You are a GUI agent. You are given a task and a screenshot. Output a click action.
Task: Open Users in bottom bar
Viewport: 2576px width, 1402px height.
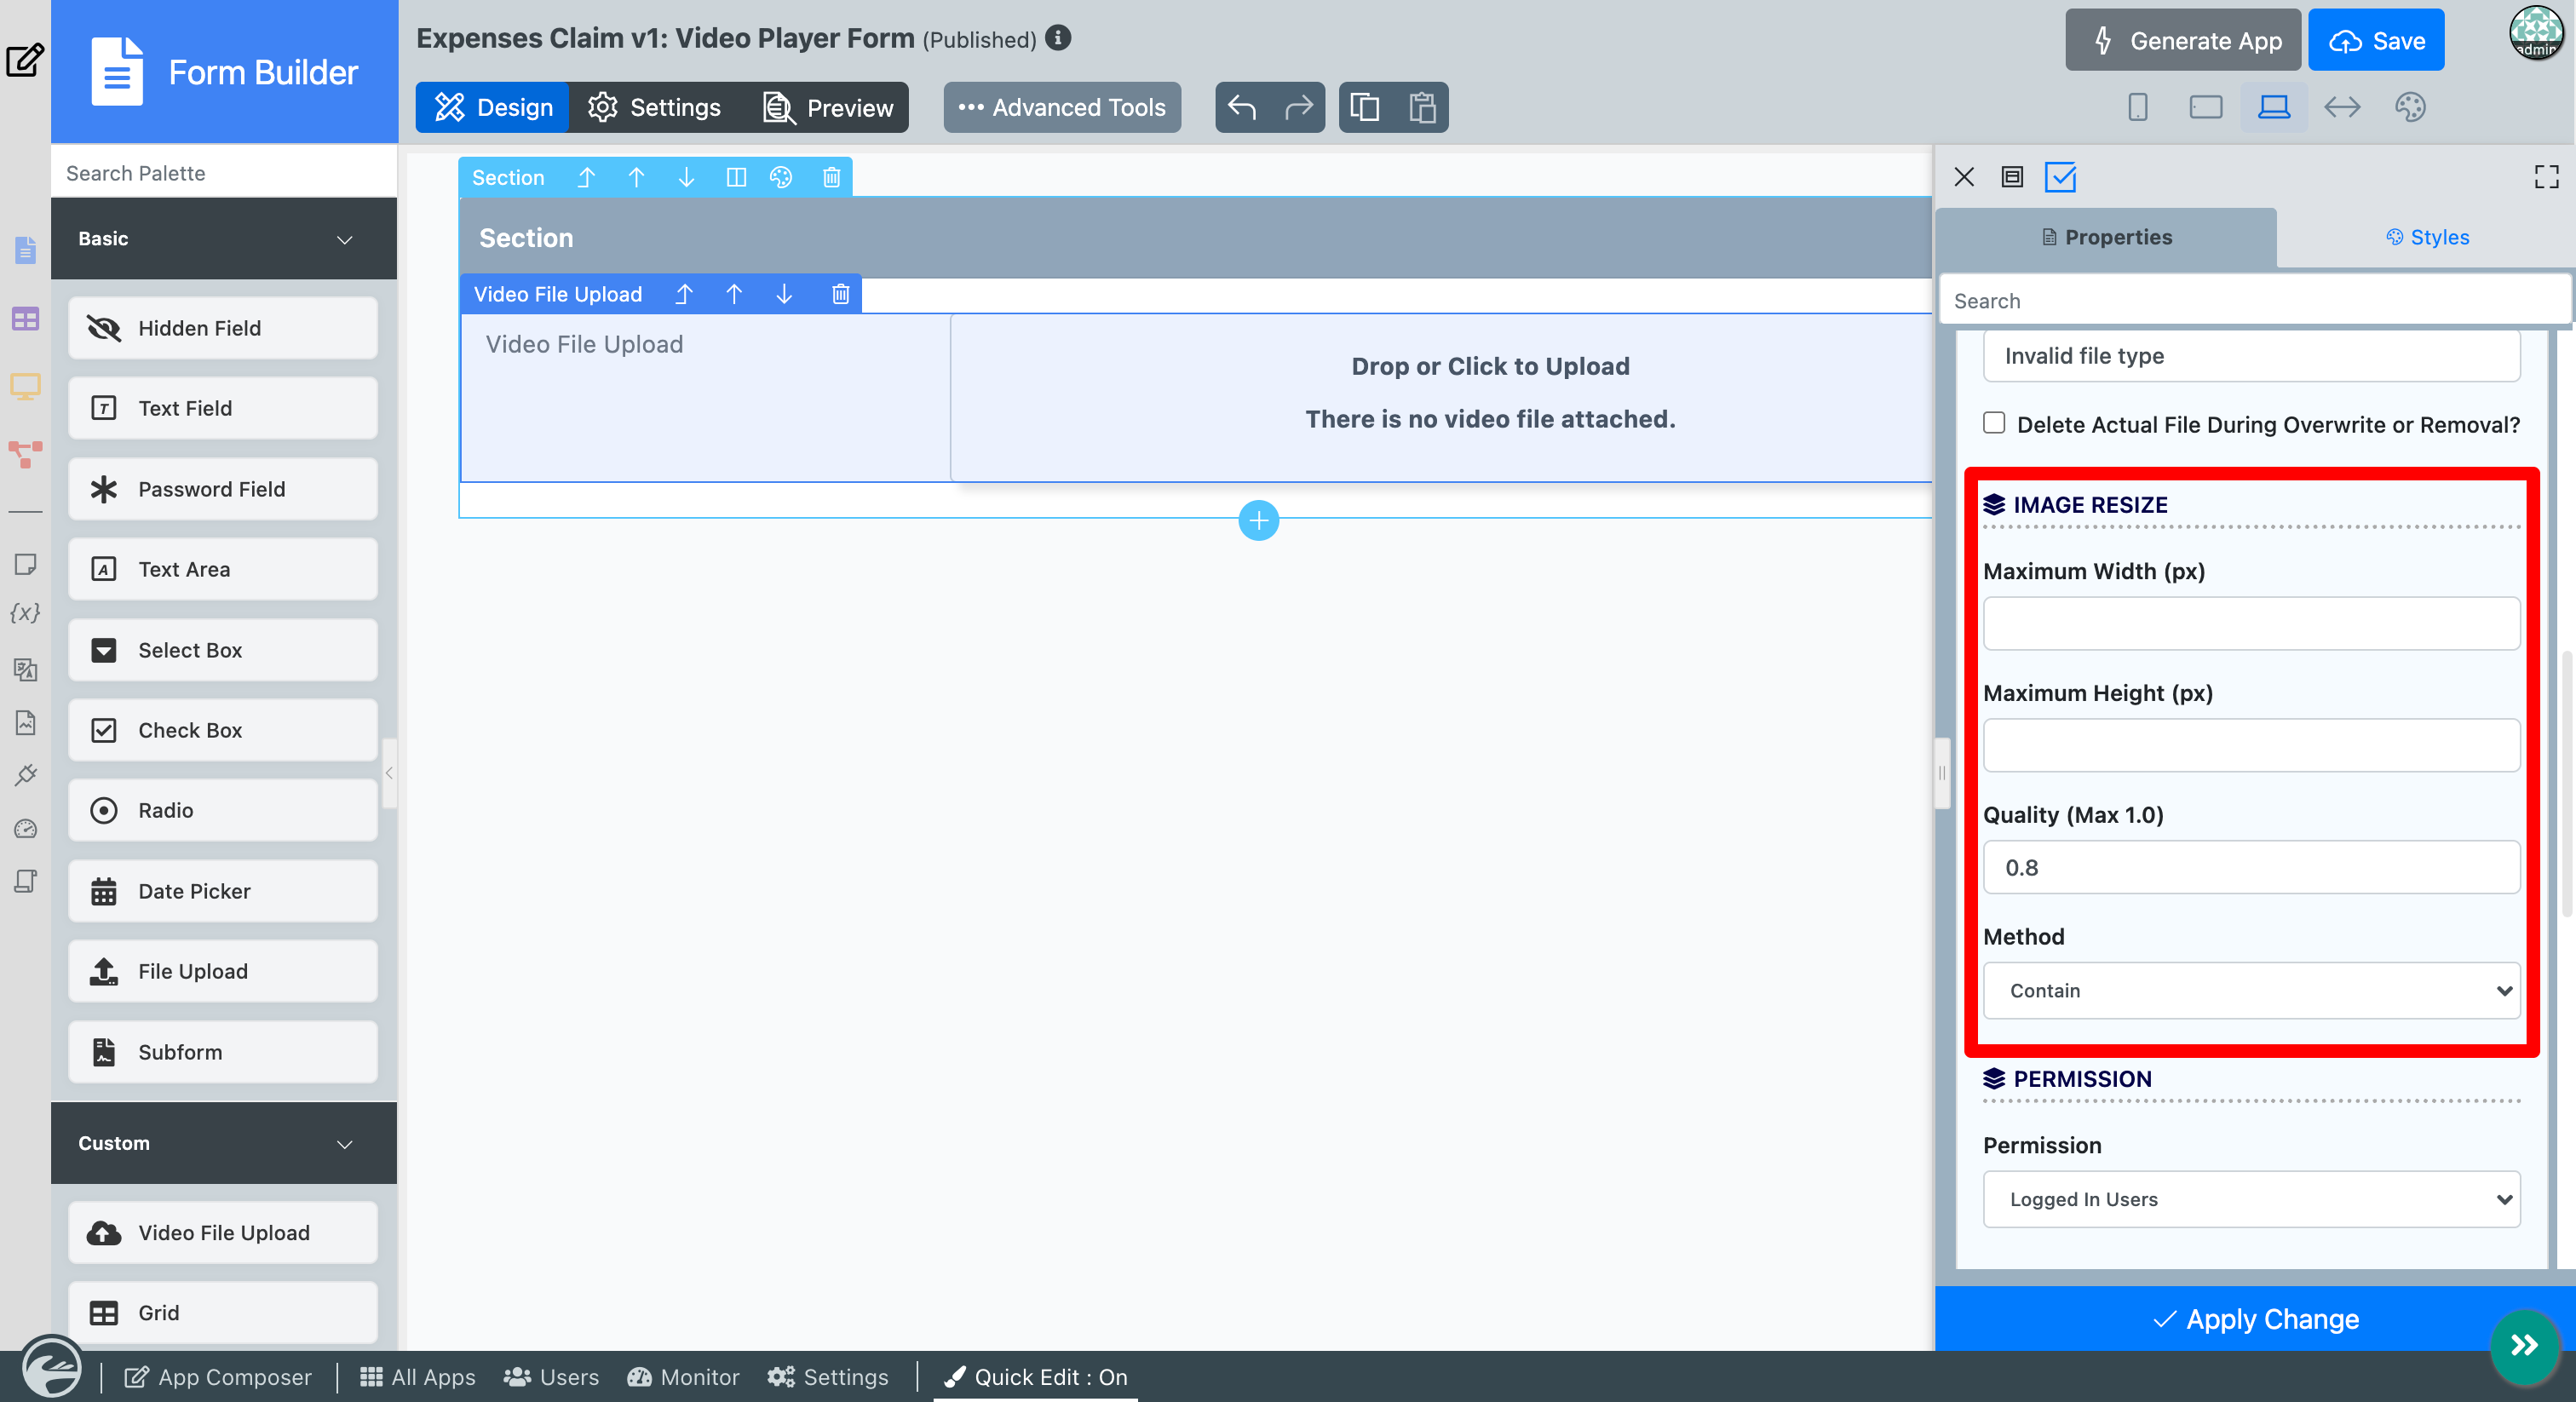click(x=551, y=1377)
